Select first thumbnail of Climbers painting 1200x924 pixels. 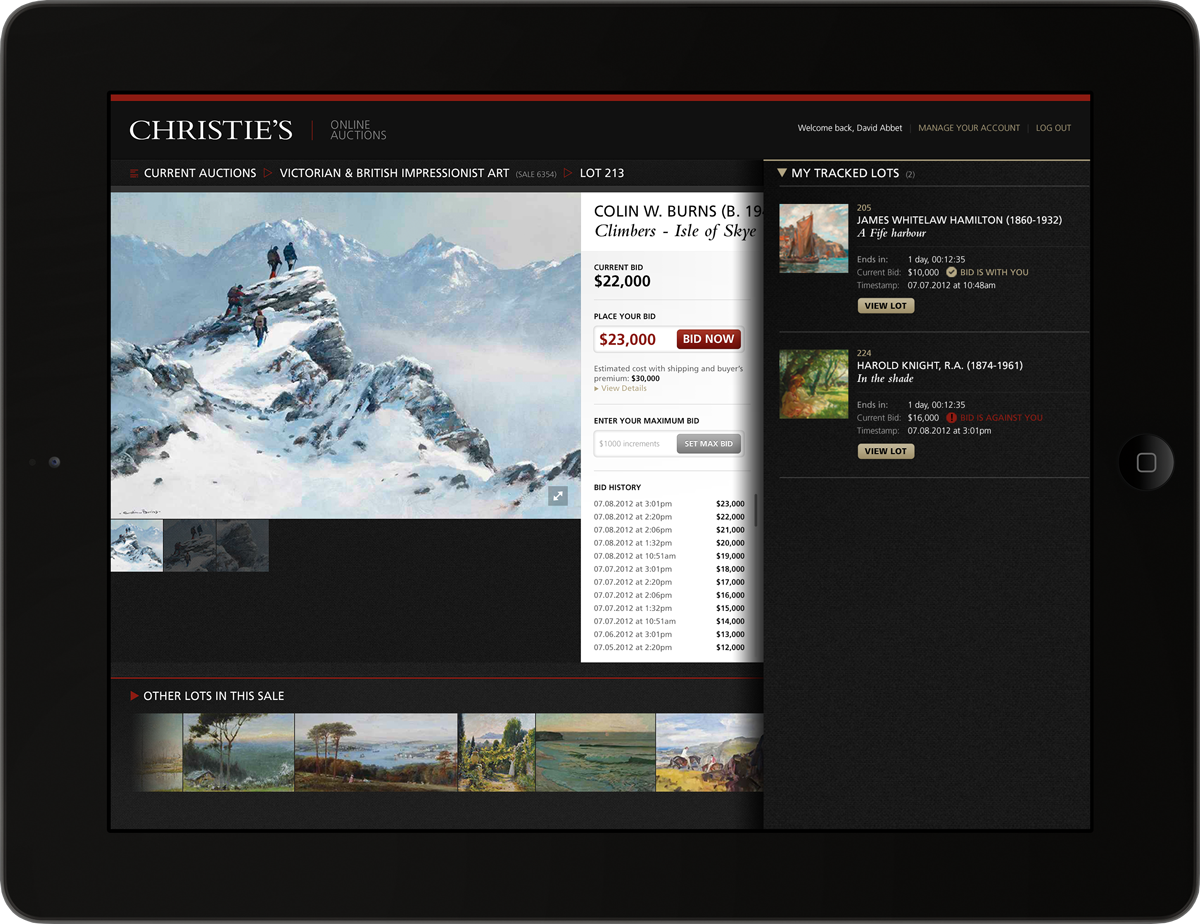point(137,545)
